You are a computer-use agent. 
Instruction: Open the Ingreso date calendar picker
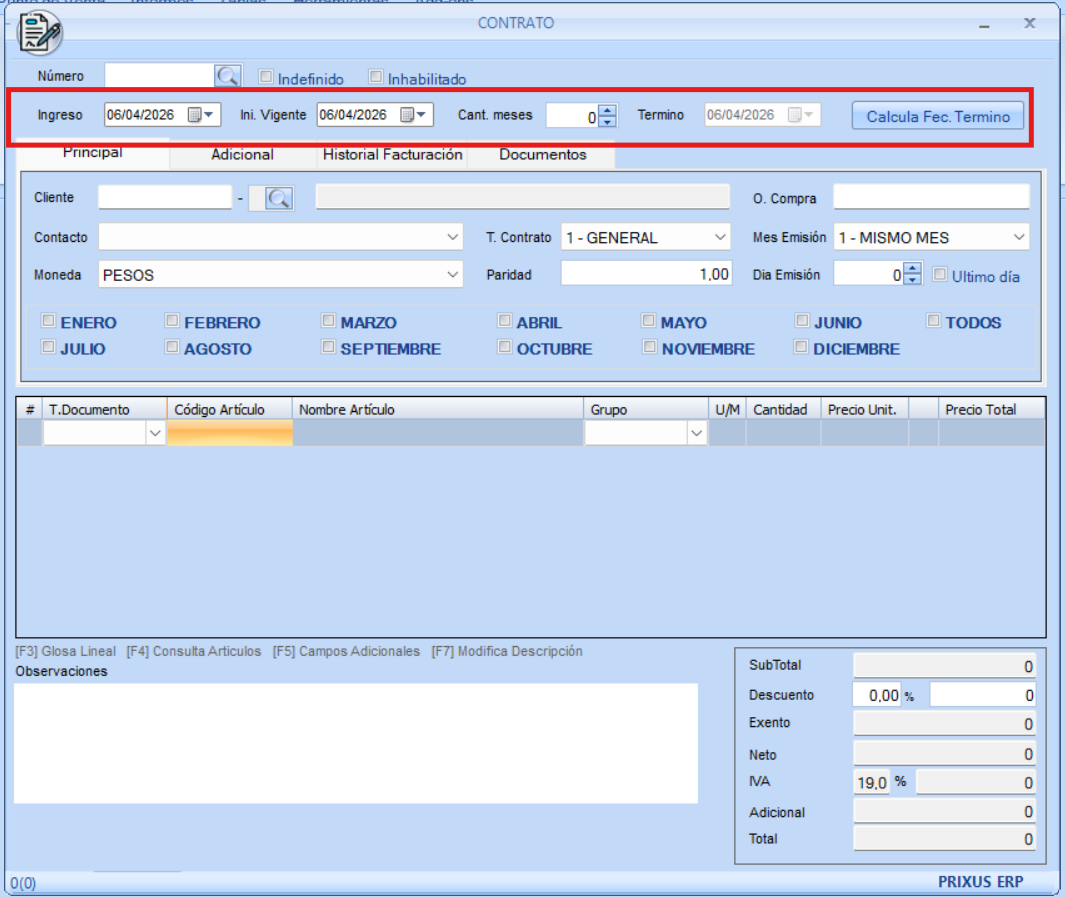(x=201, y=115)
